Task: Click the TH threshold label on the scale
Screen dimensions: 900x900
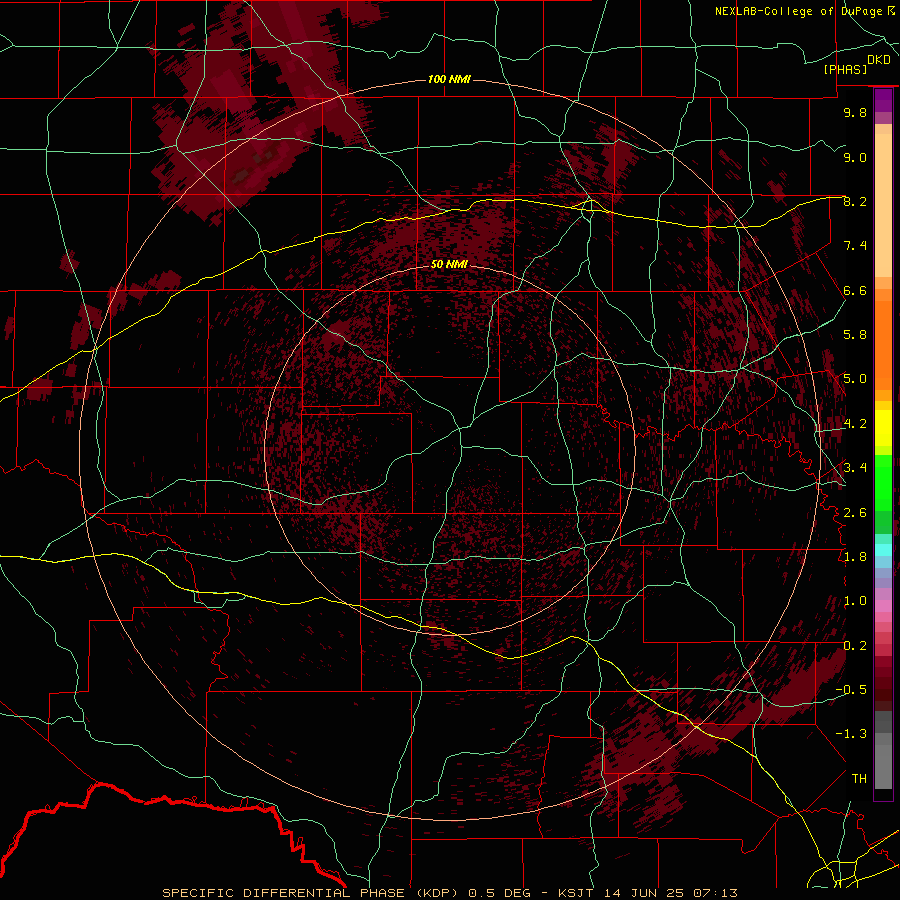Action: point(859,778)
